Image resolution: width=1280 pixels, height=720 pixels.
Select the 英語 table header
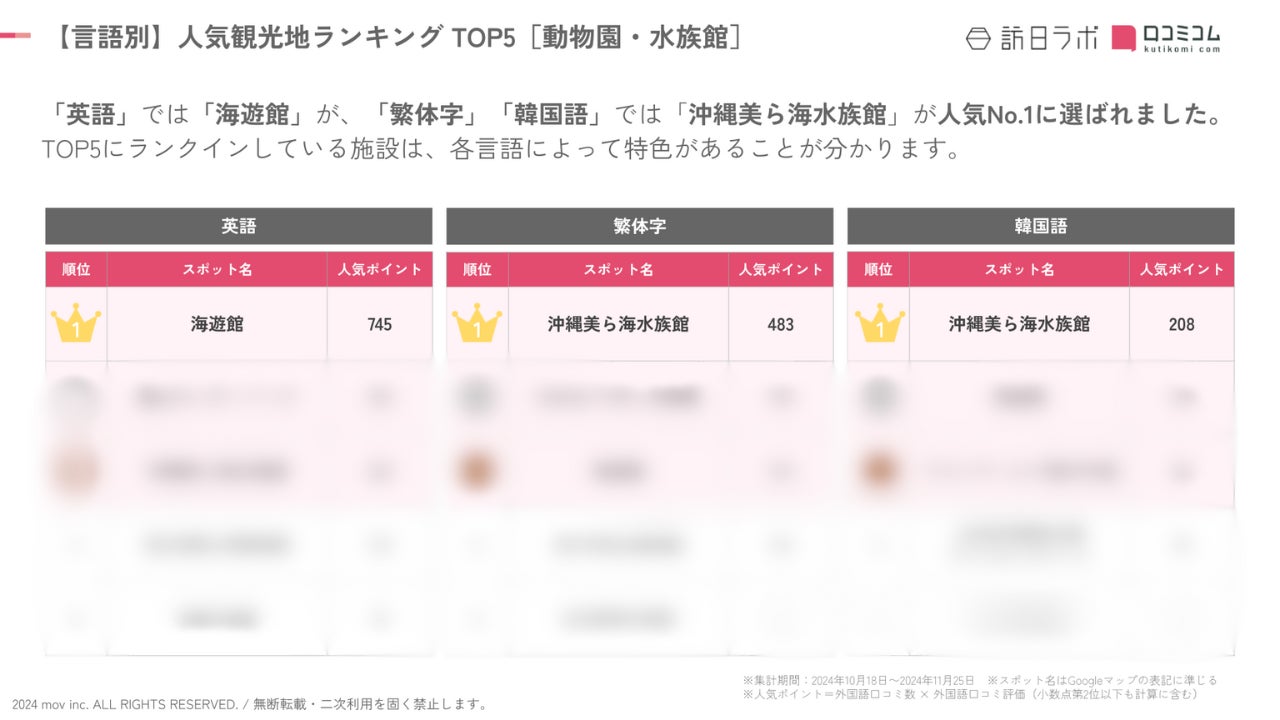coord(239,226)
